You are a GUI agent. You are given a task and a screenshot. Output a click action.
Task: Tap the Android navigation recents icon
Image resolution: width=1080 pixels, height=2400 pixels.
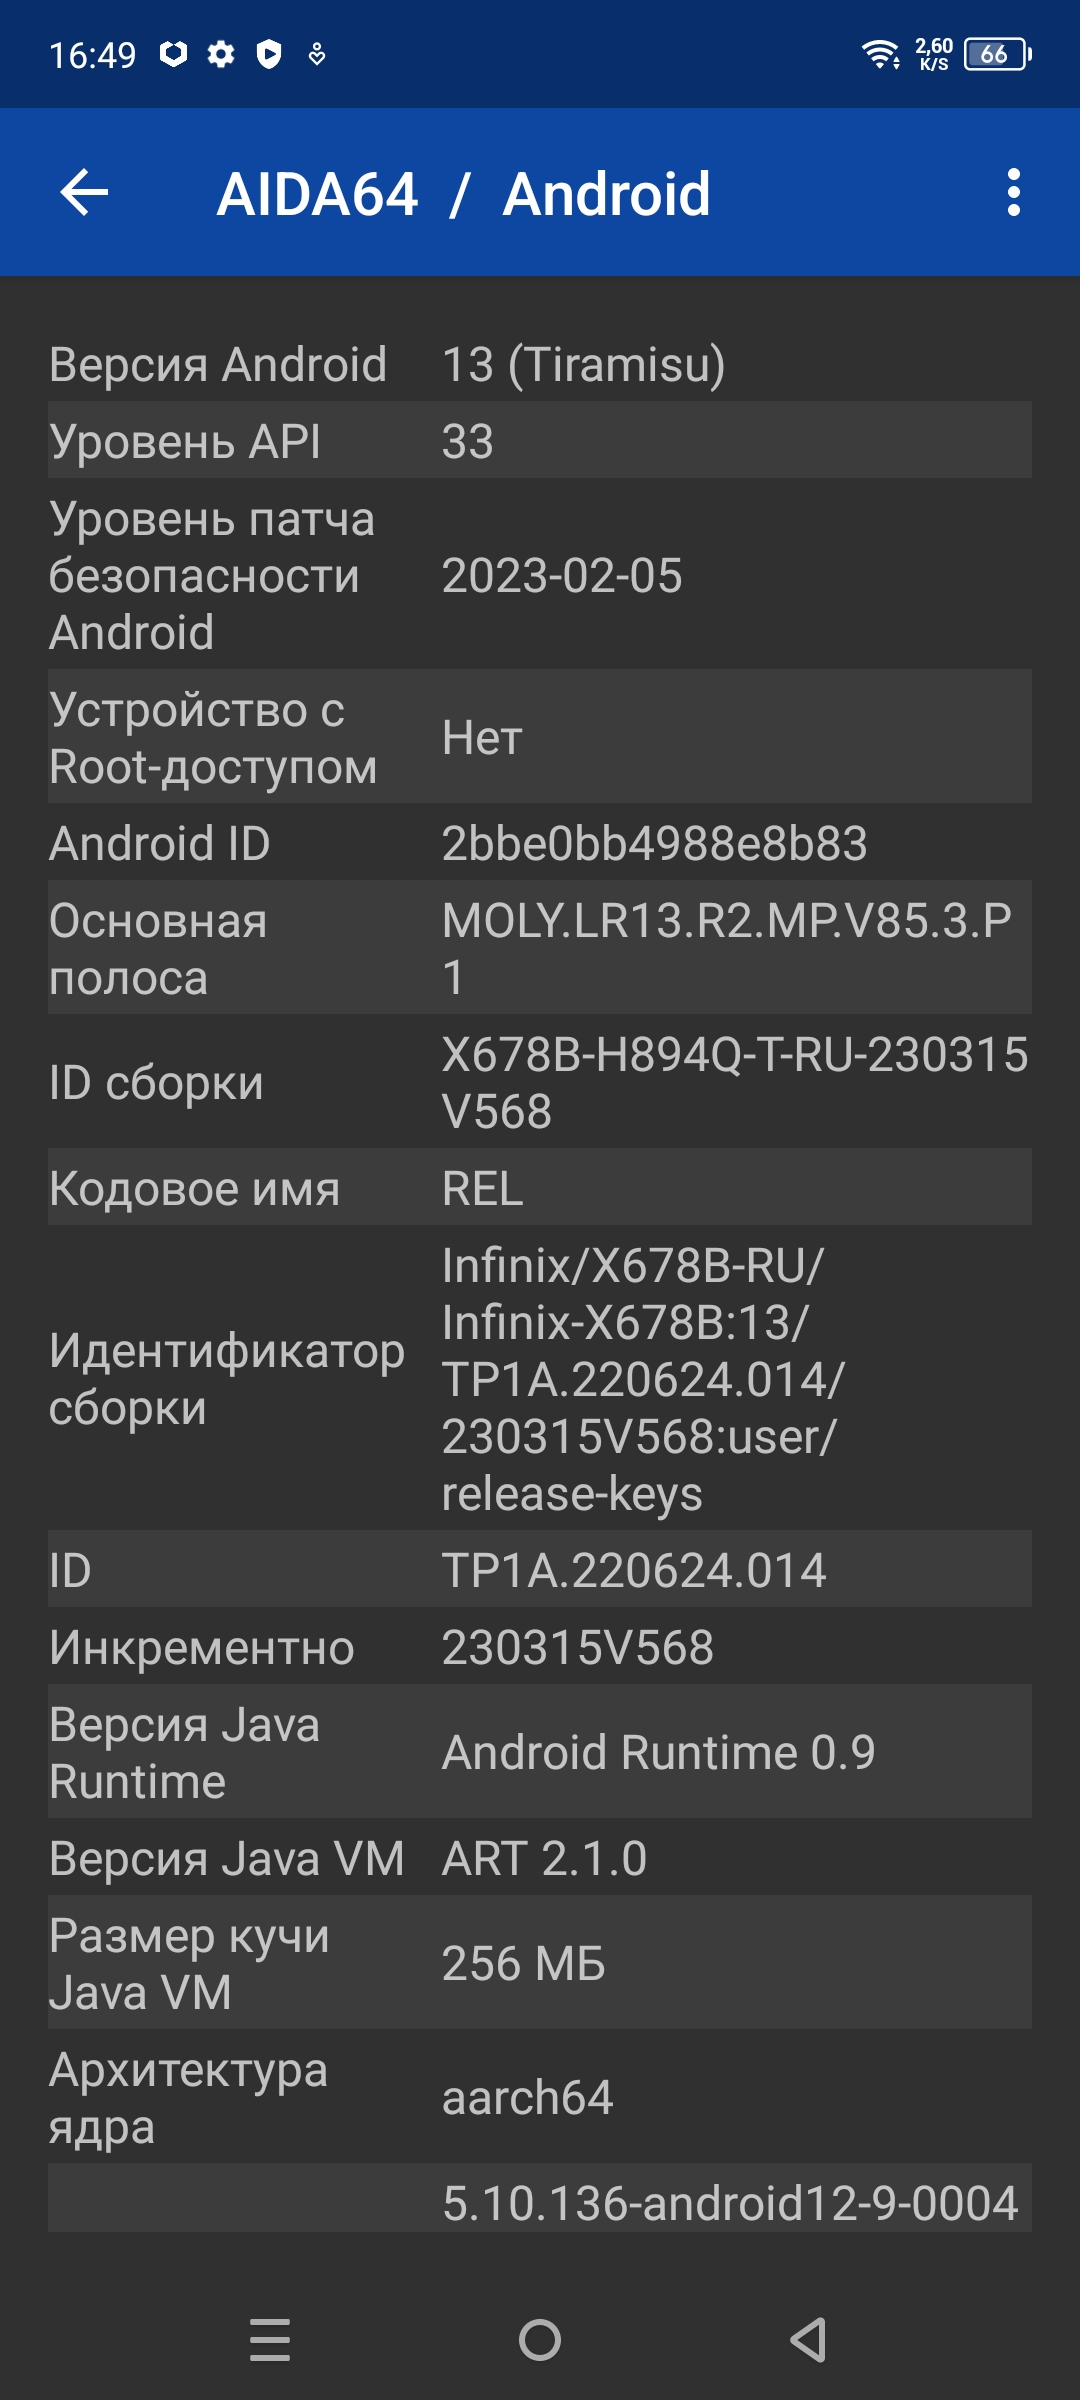pyautogui.click(x=270, y=2340)
